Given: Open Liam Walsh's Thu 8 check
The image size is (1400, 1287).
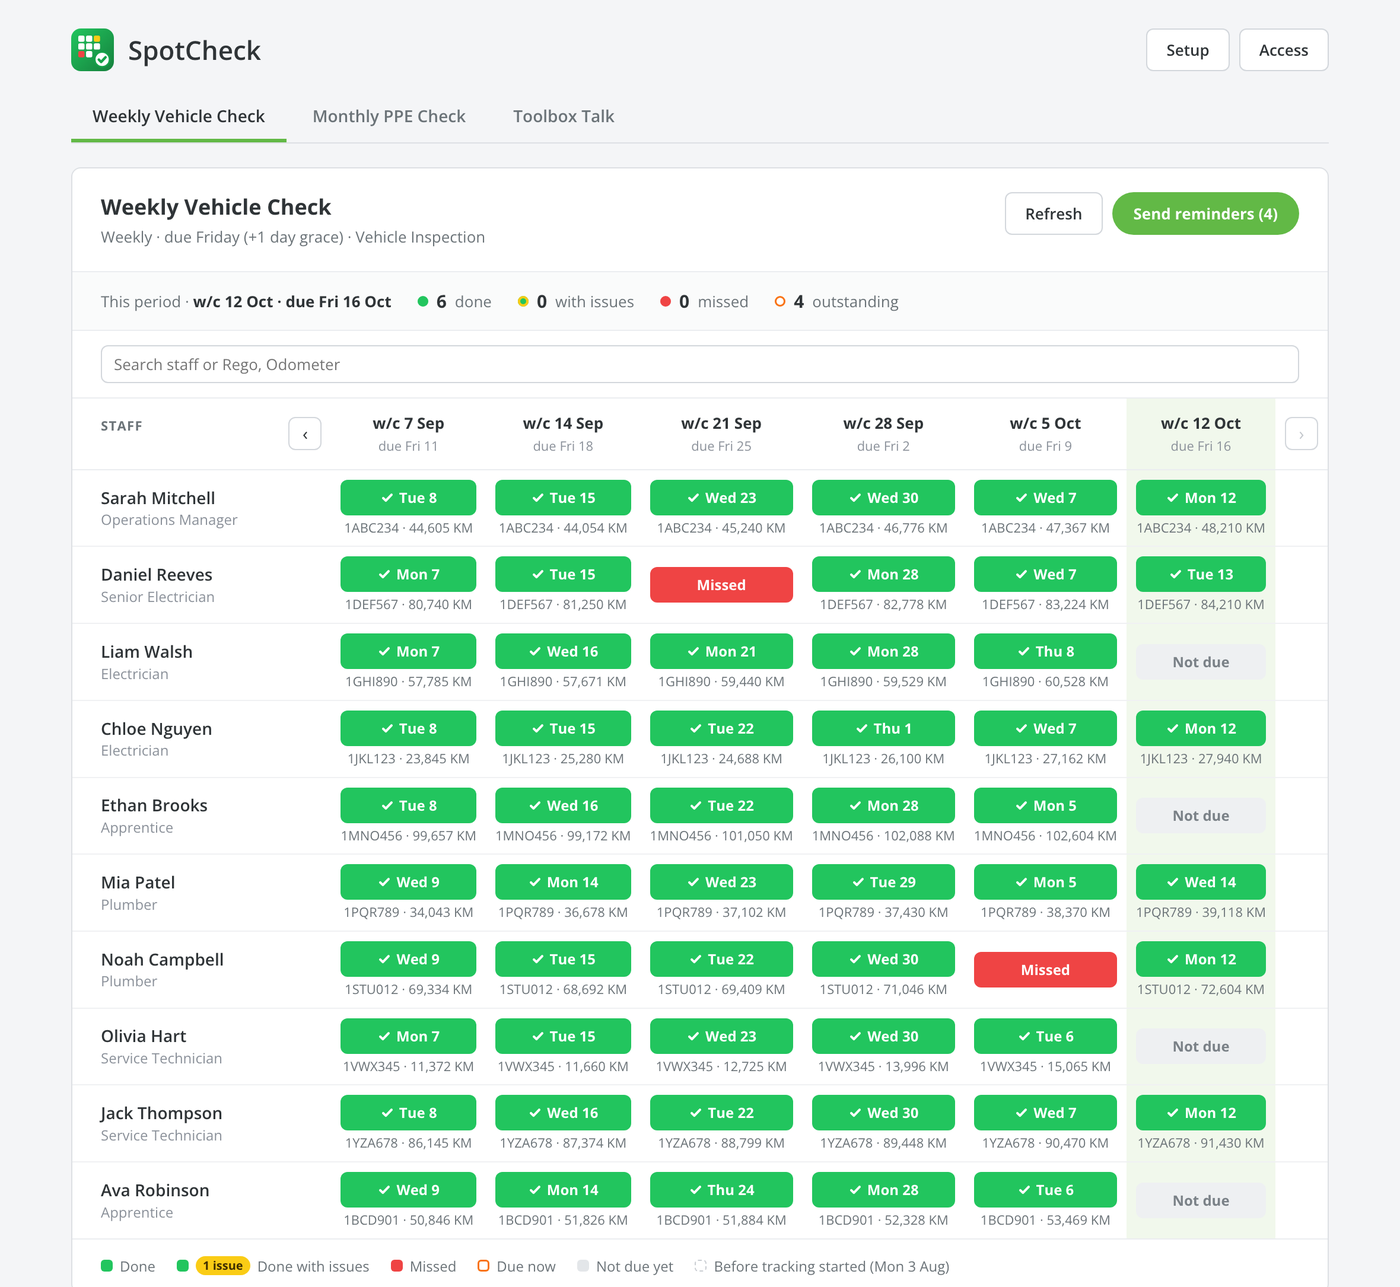Looking at the screenshot, I should coord(1045,652).
